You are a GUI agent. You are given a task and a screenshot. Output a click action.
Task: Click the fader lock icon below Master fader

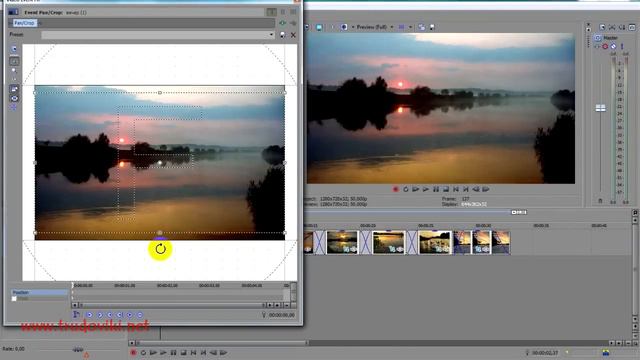[600, 201]
